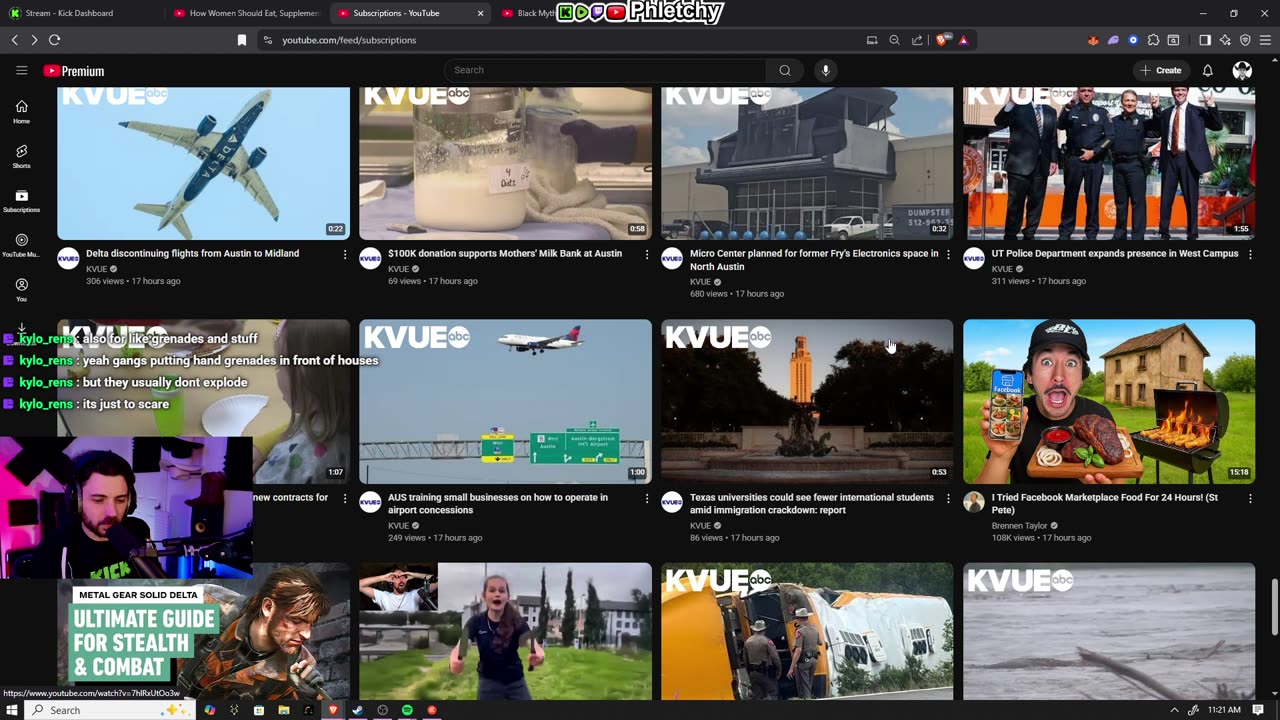Viewport: 1280px width, 720px height.
Task: Open the browser main menu
Action: [1265, 40]
